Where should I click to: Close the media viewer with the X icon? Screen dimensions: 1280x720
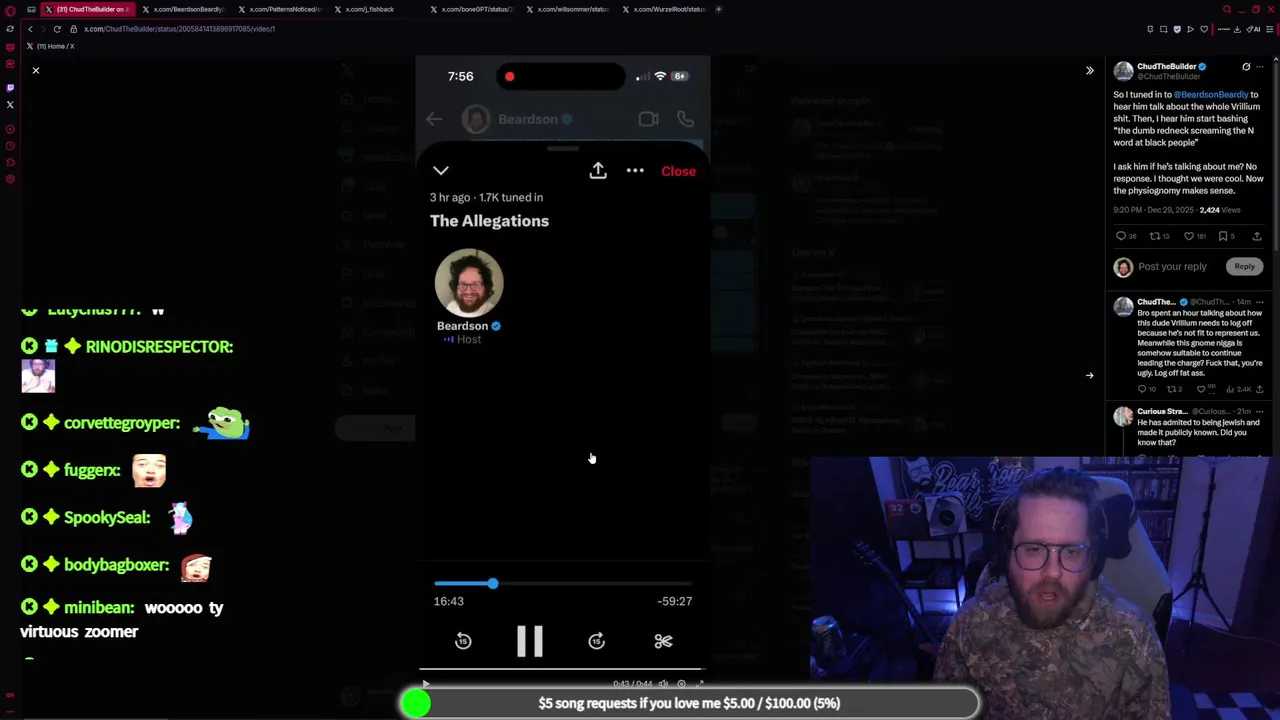pos(36,70)
